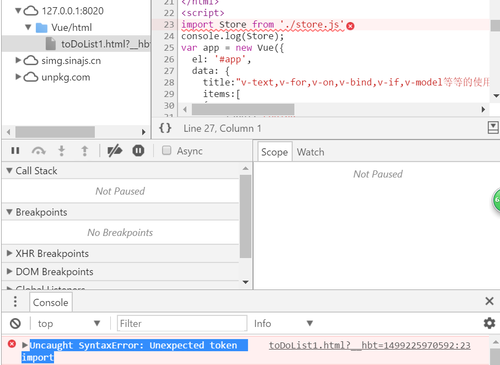Image resolution: width=500 pixels, height=365 pixels.
Task: Click the Step into function icon
Action: tap(62, 151)
